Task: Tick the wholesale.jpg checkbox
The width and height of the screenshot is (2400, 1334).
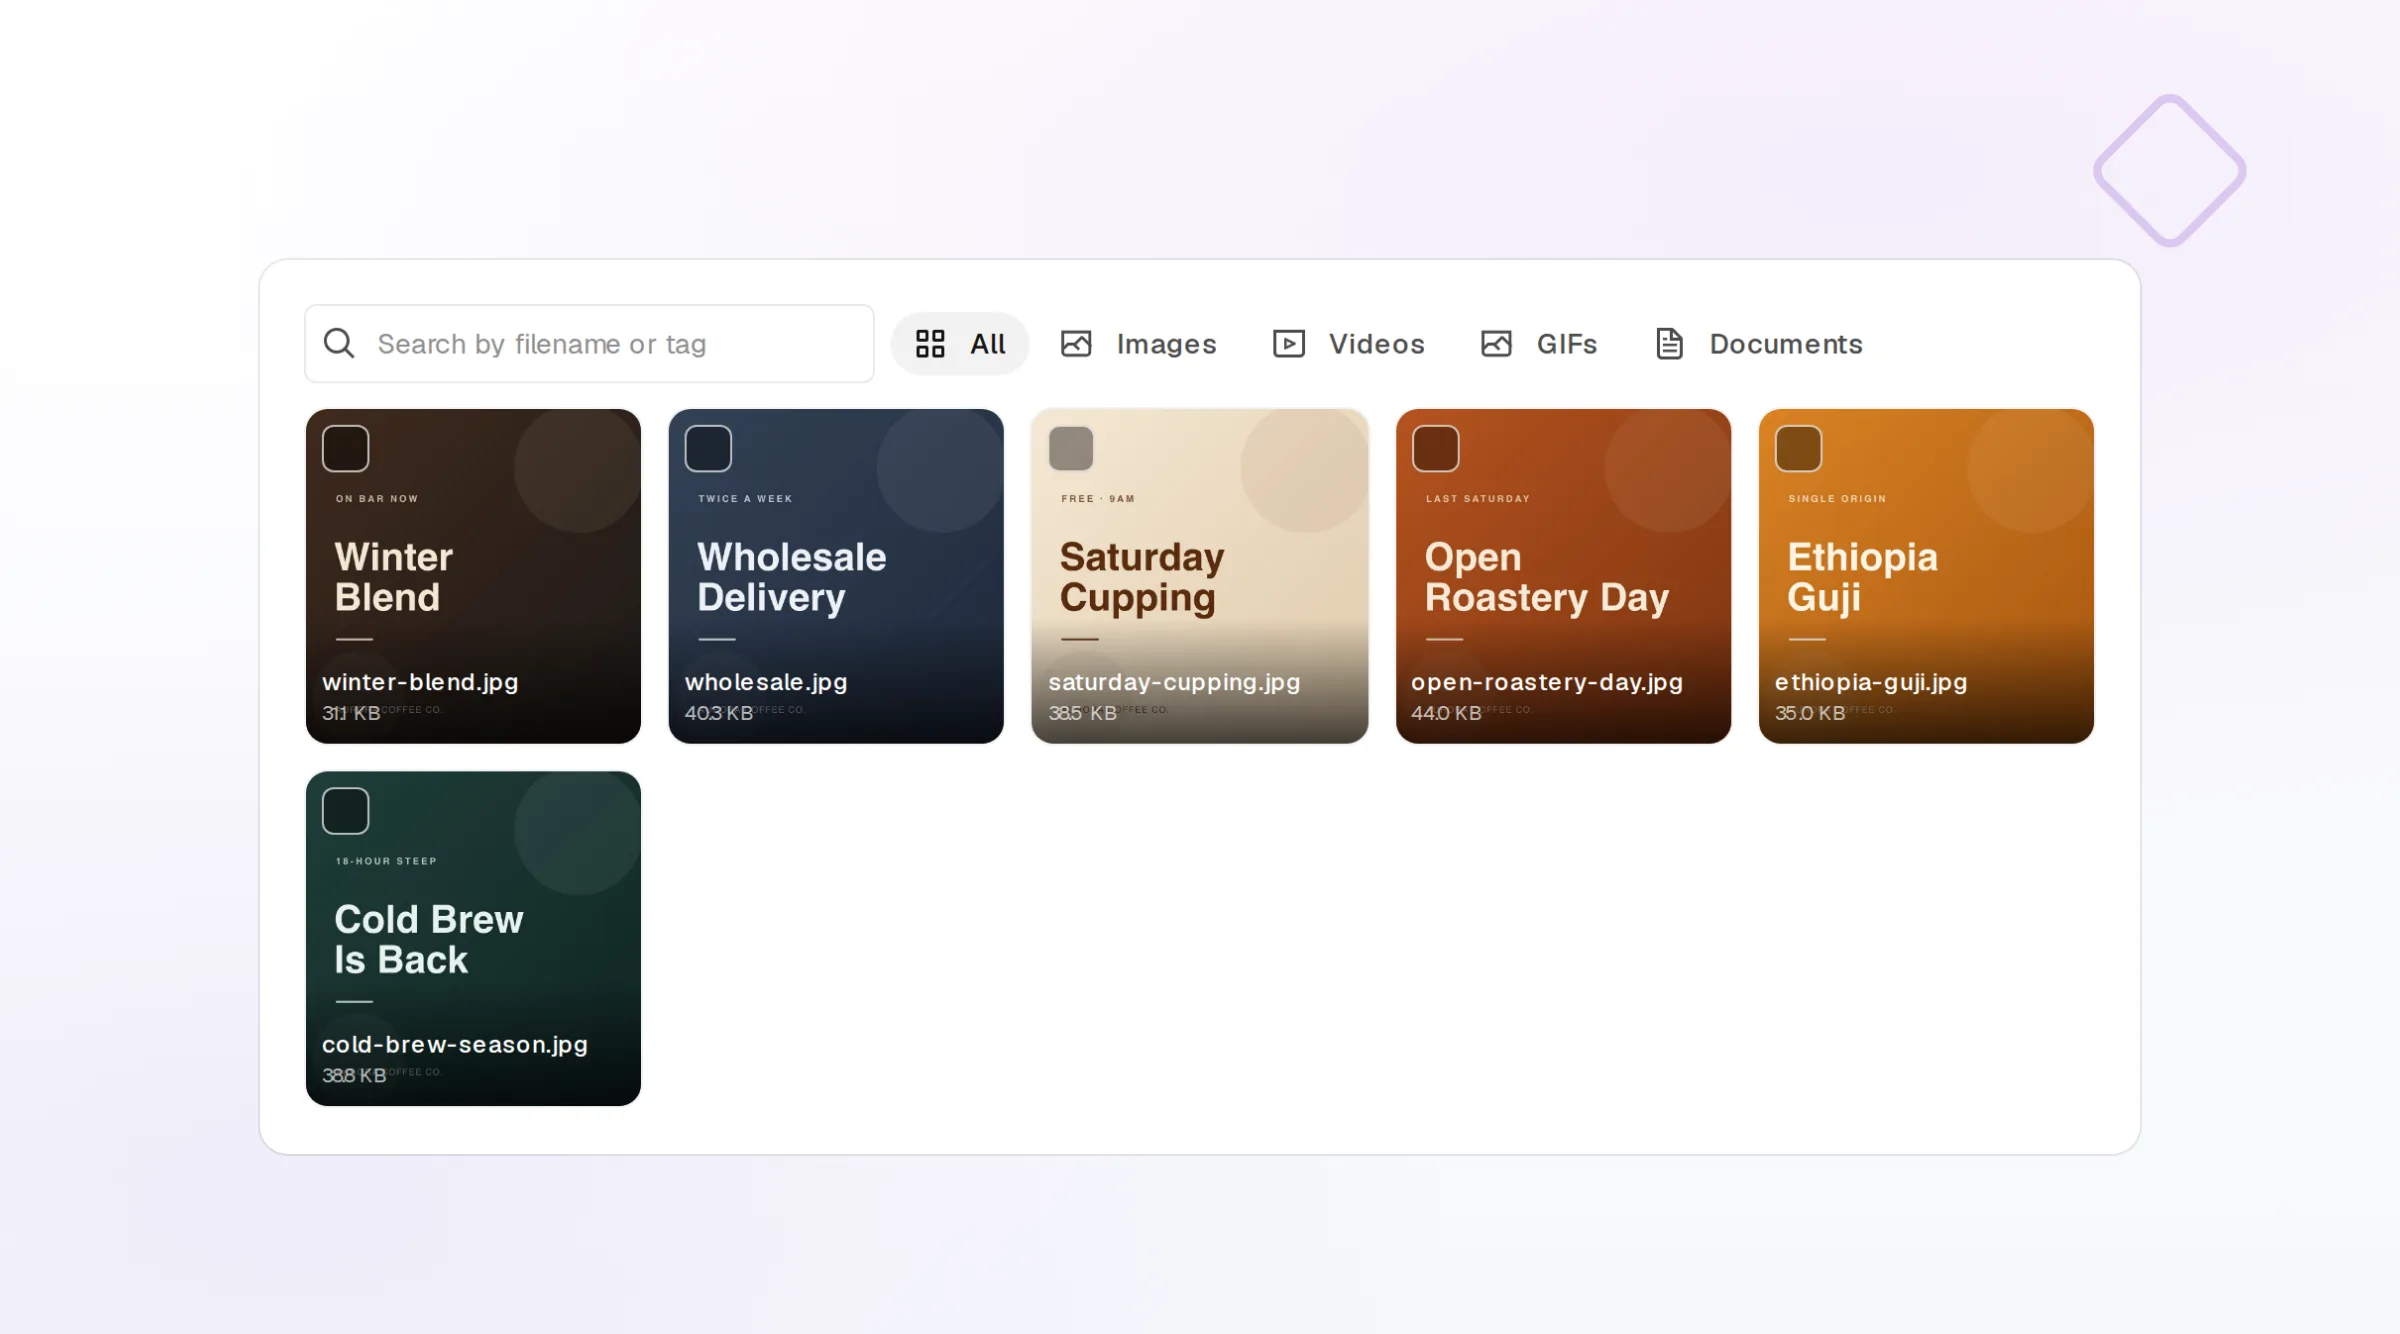Action: (x=708, y=449)
